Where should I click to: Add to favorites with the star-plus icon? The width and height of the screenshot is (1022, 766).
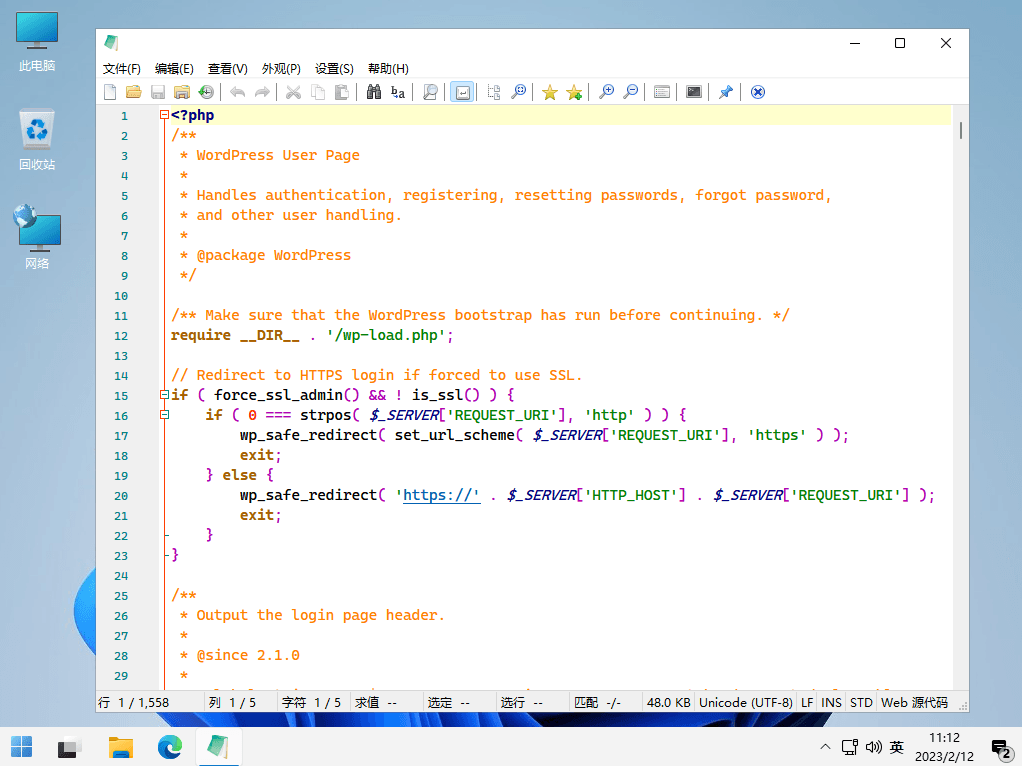point(574,92)
